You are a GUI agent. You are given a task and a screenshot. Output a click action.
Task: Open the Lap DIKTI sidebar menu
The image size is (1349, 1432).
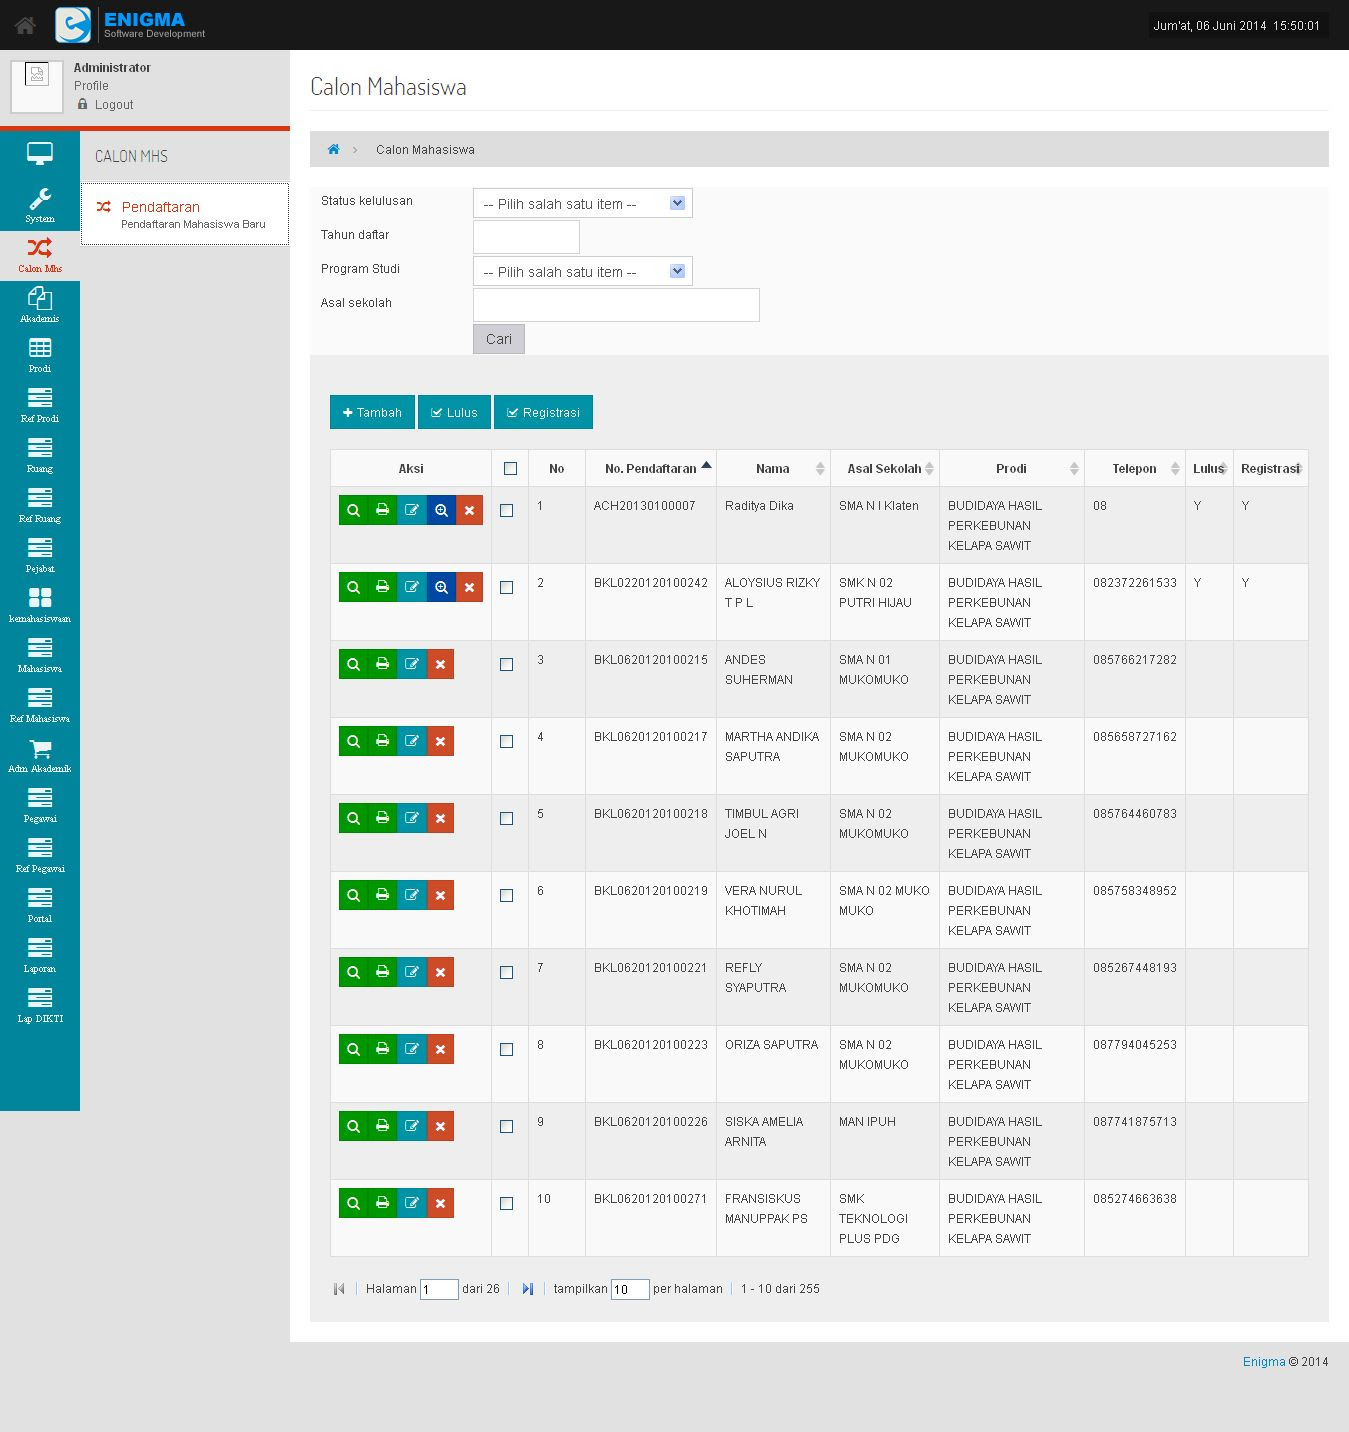[40, 1005]
